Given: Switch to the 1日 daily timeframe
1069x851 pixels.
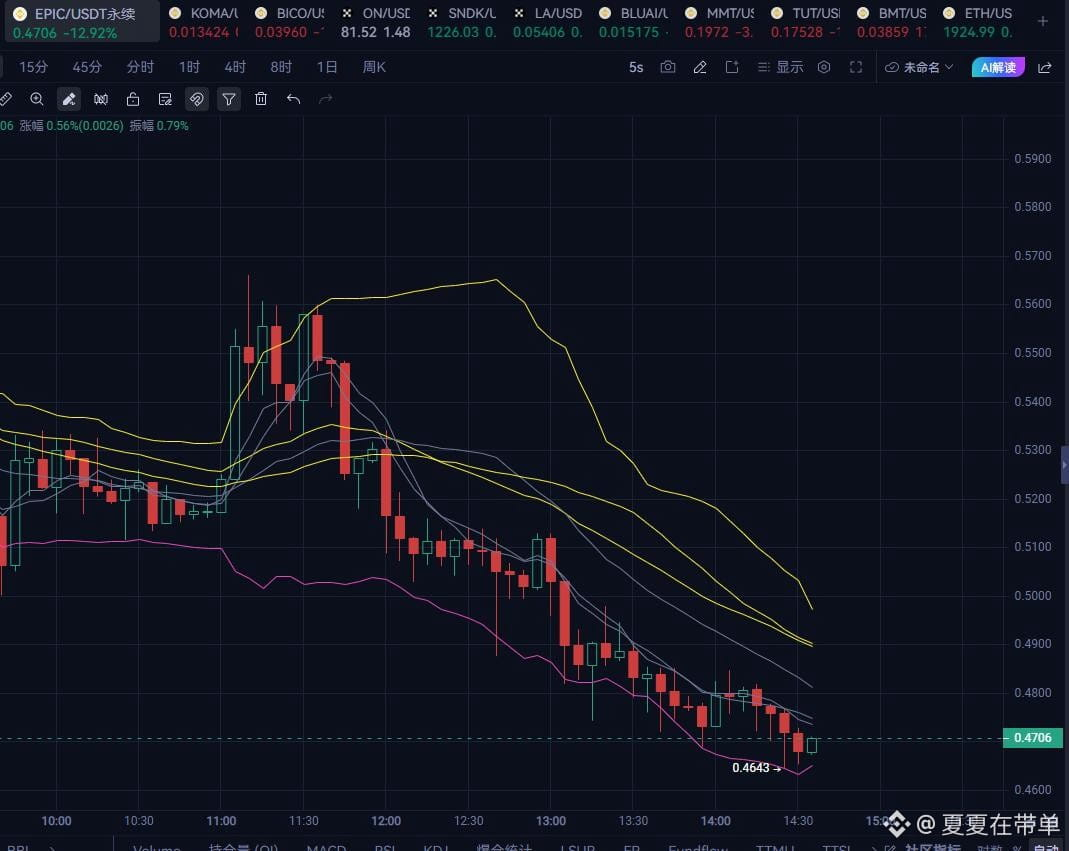Looking at the screenshot, I should coord(327,67).
